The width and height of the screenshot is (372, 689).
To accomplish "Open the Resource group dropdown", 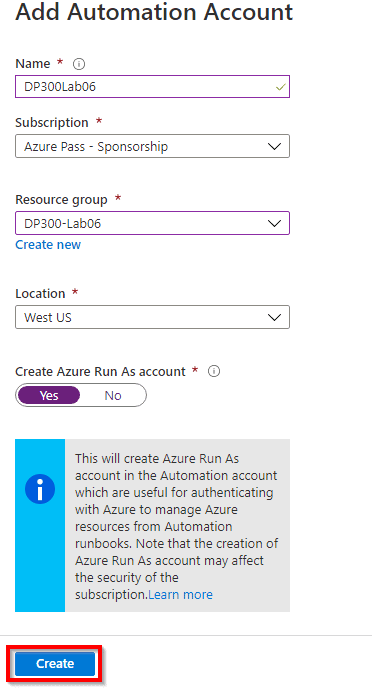I will coord(152,223).
